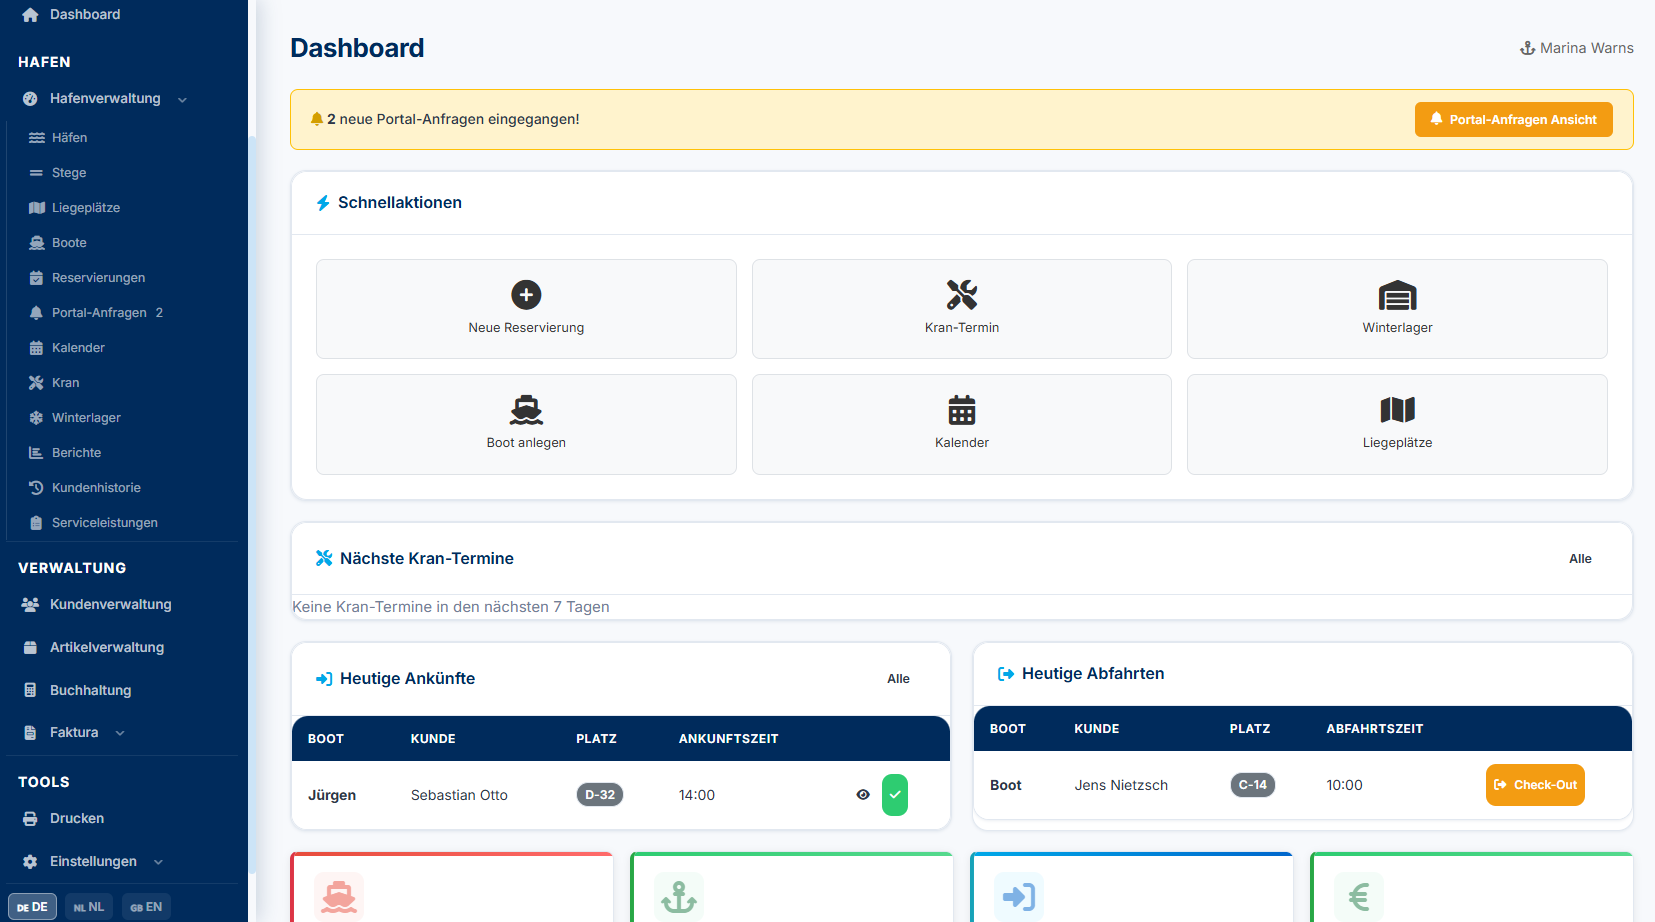Click the Portal-Anfragen Ansicht button
The width and height of the screenshot is (1655, 922).
pos(1513,119)
